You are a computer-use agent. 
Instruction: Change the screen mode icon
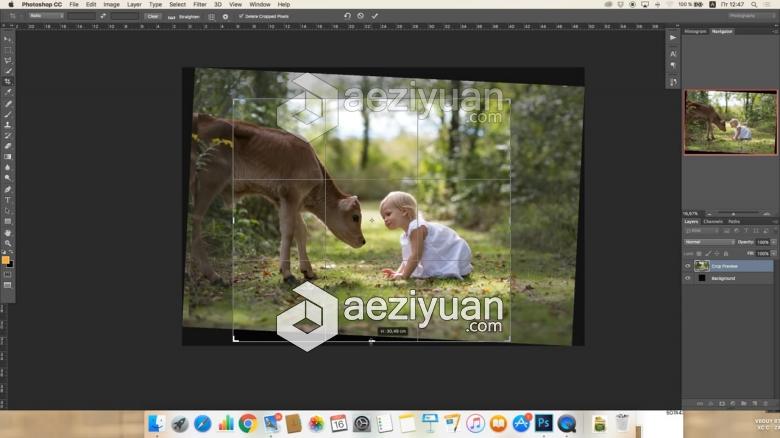coord(7,285)
